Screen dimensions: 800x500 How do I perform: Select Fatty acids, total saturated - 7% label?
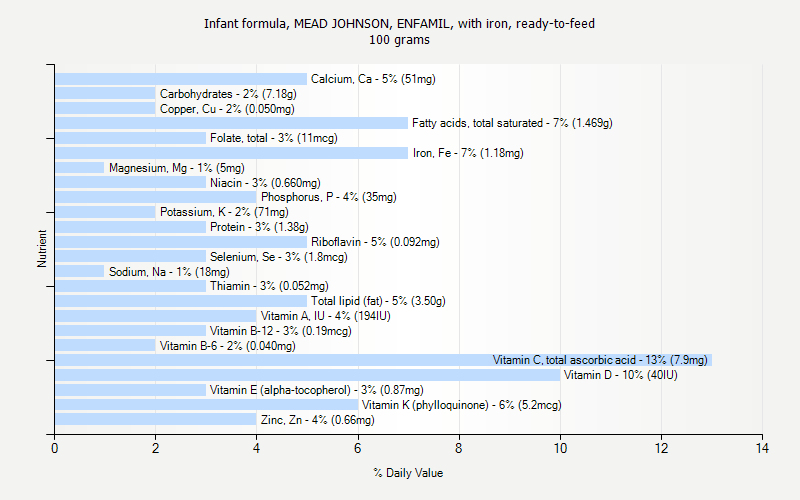(512, 123)
